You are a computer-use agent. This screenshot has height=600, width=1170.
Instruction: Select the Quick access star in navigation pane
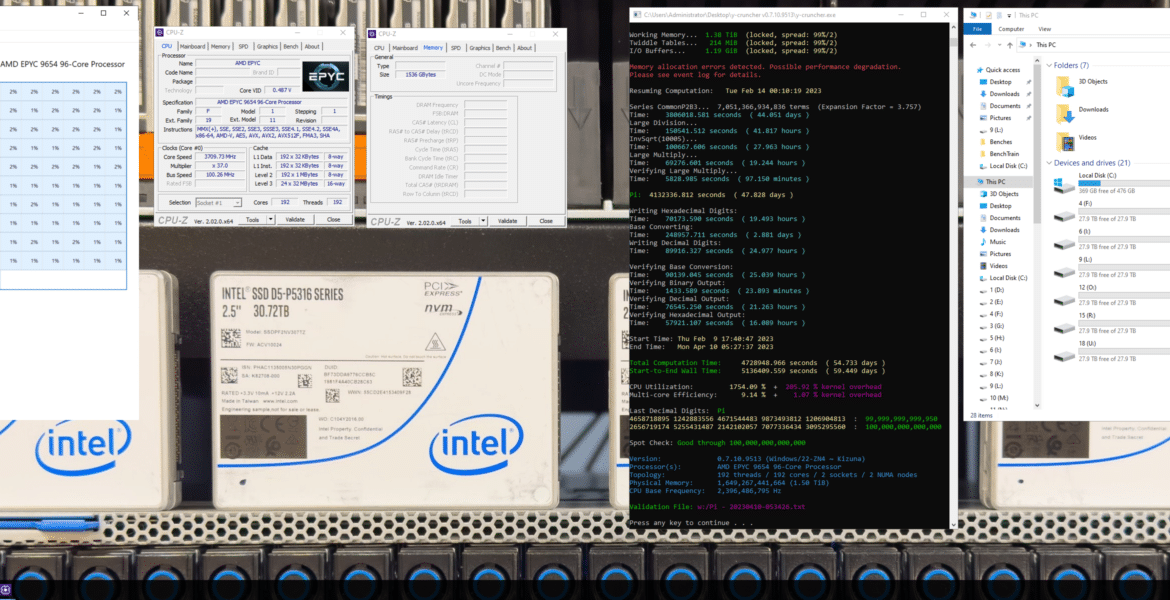(980, 69)
